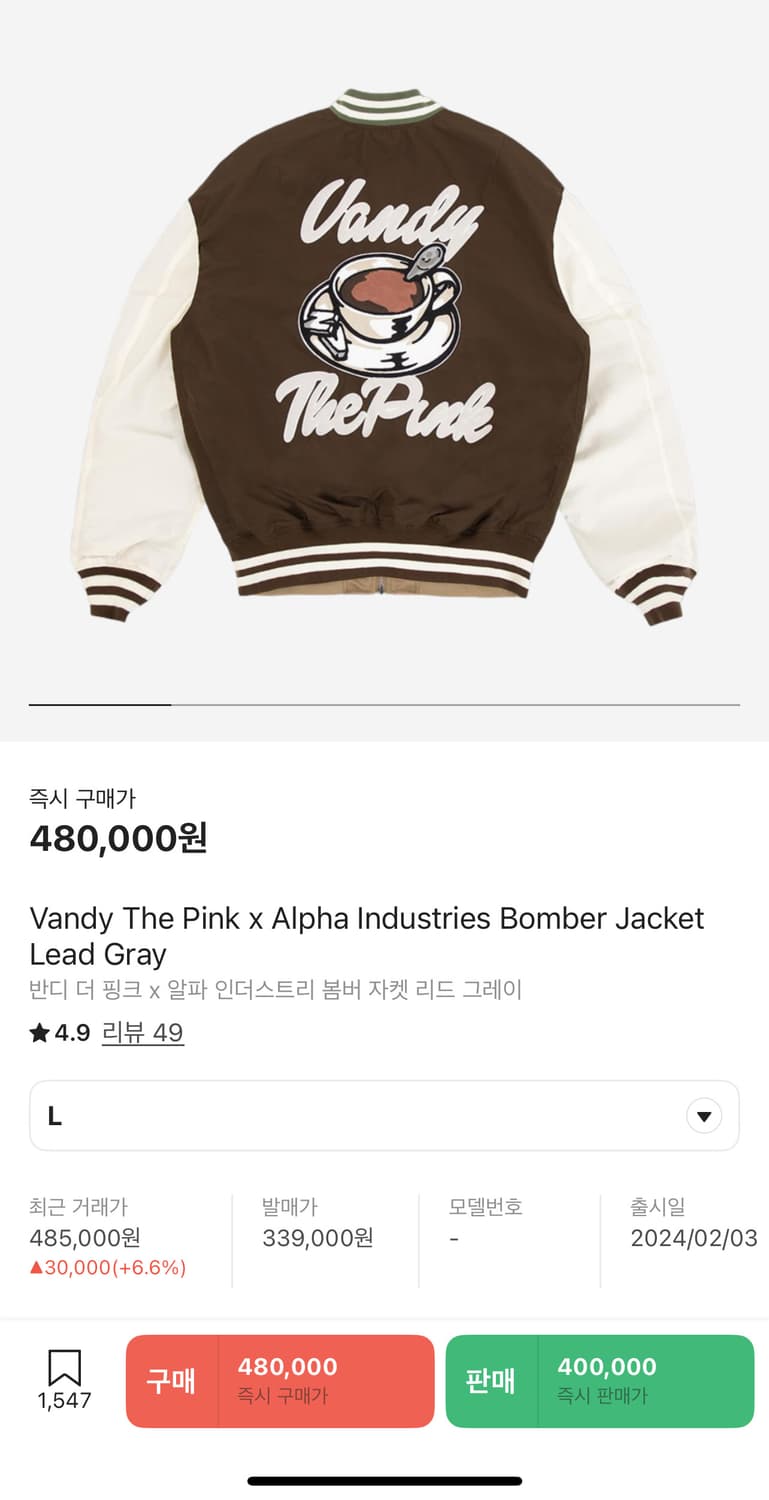769x1500 pixels.
Task: Tap the Korean product name subtitle
Action: coord(276,990)
